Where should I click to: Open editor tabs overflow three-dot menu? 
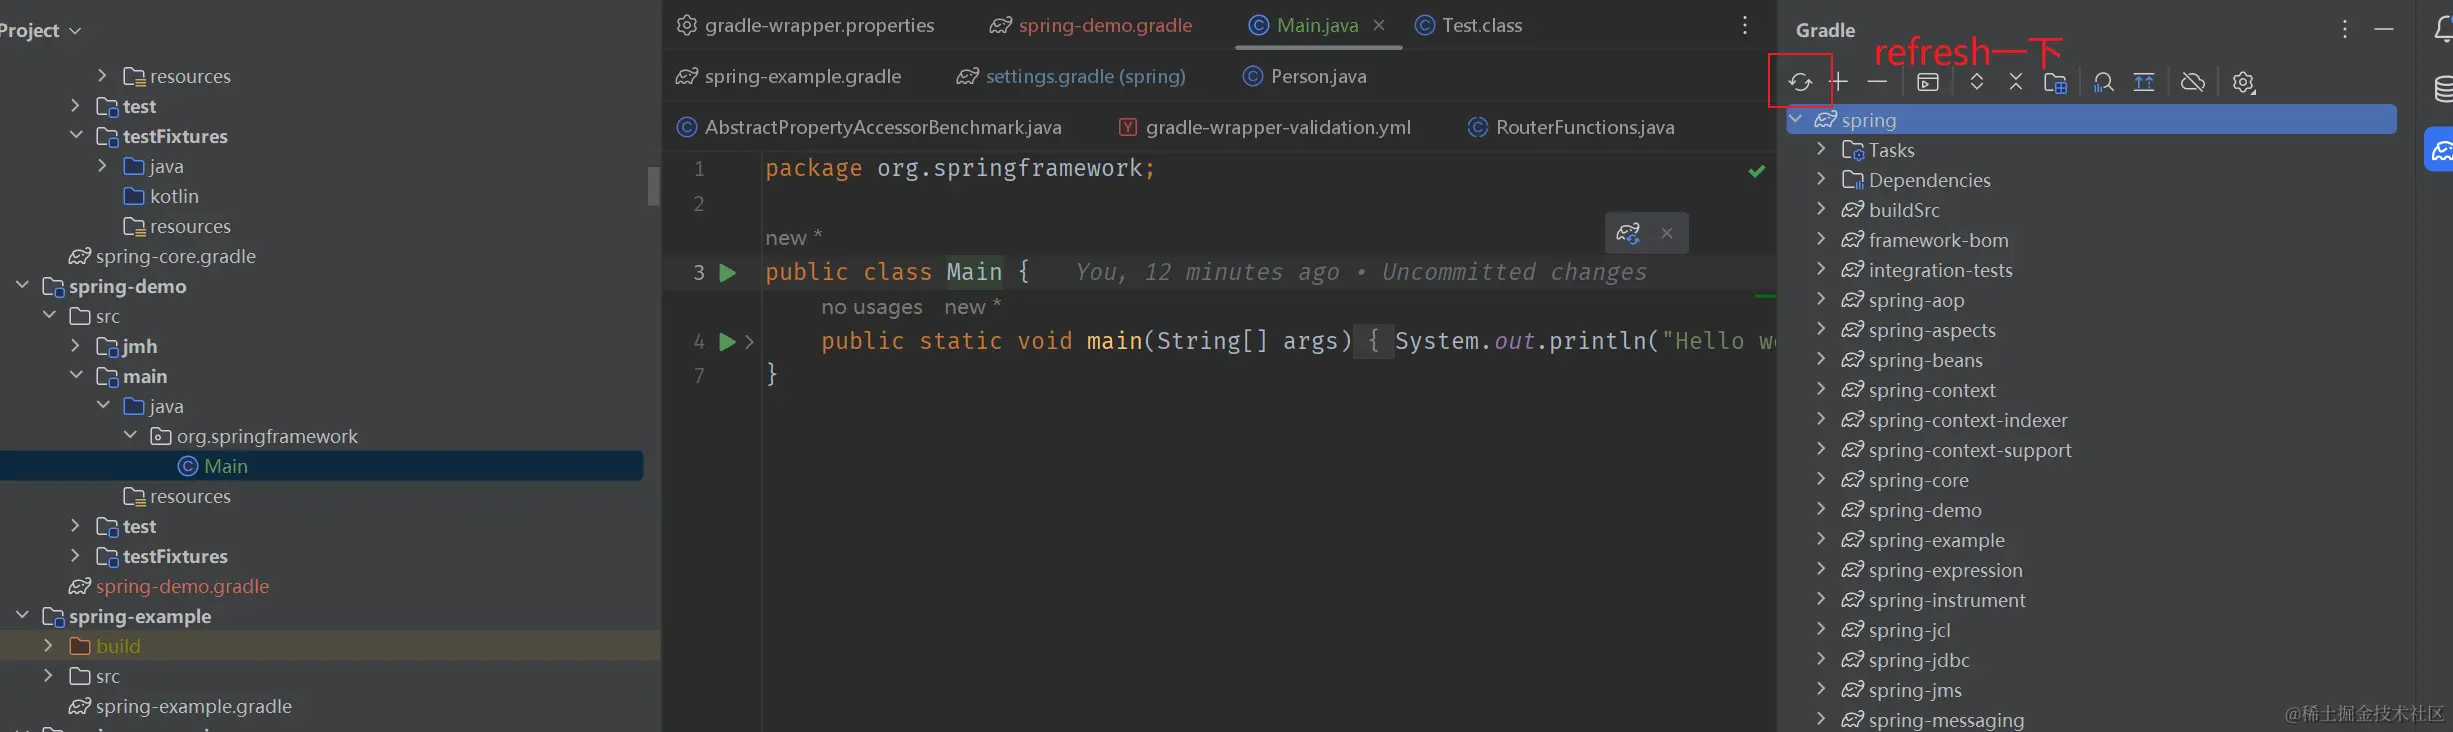pos(1745,26)
